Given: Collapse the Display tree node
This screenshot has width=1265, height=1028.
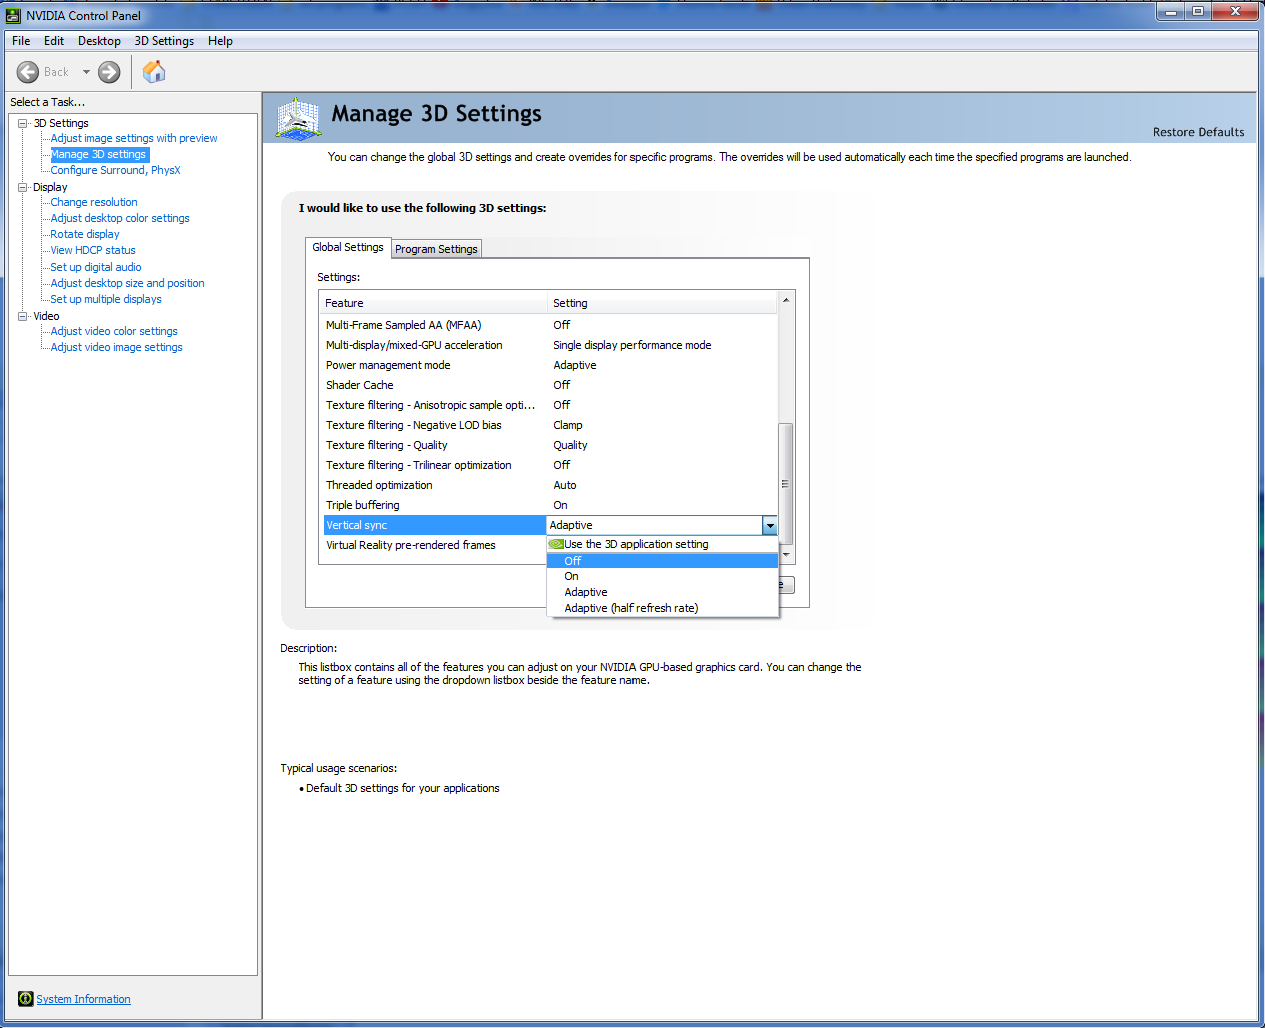Looking at the screenshot, I should 22,187.
